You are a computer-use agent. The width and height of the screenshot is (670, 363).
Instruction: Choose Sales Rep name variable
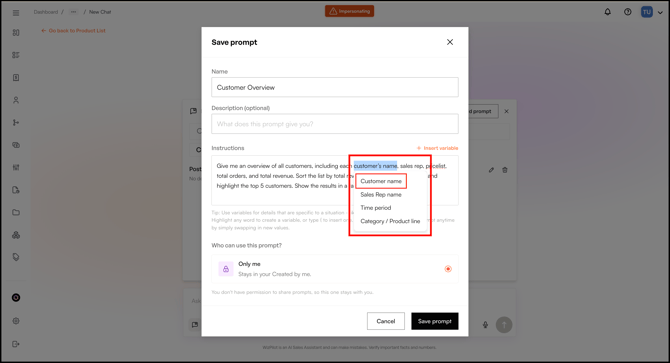(x=381, y=195)
